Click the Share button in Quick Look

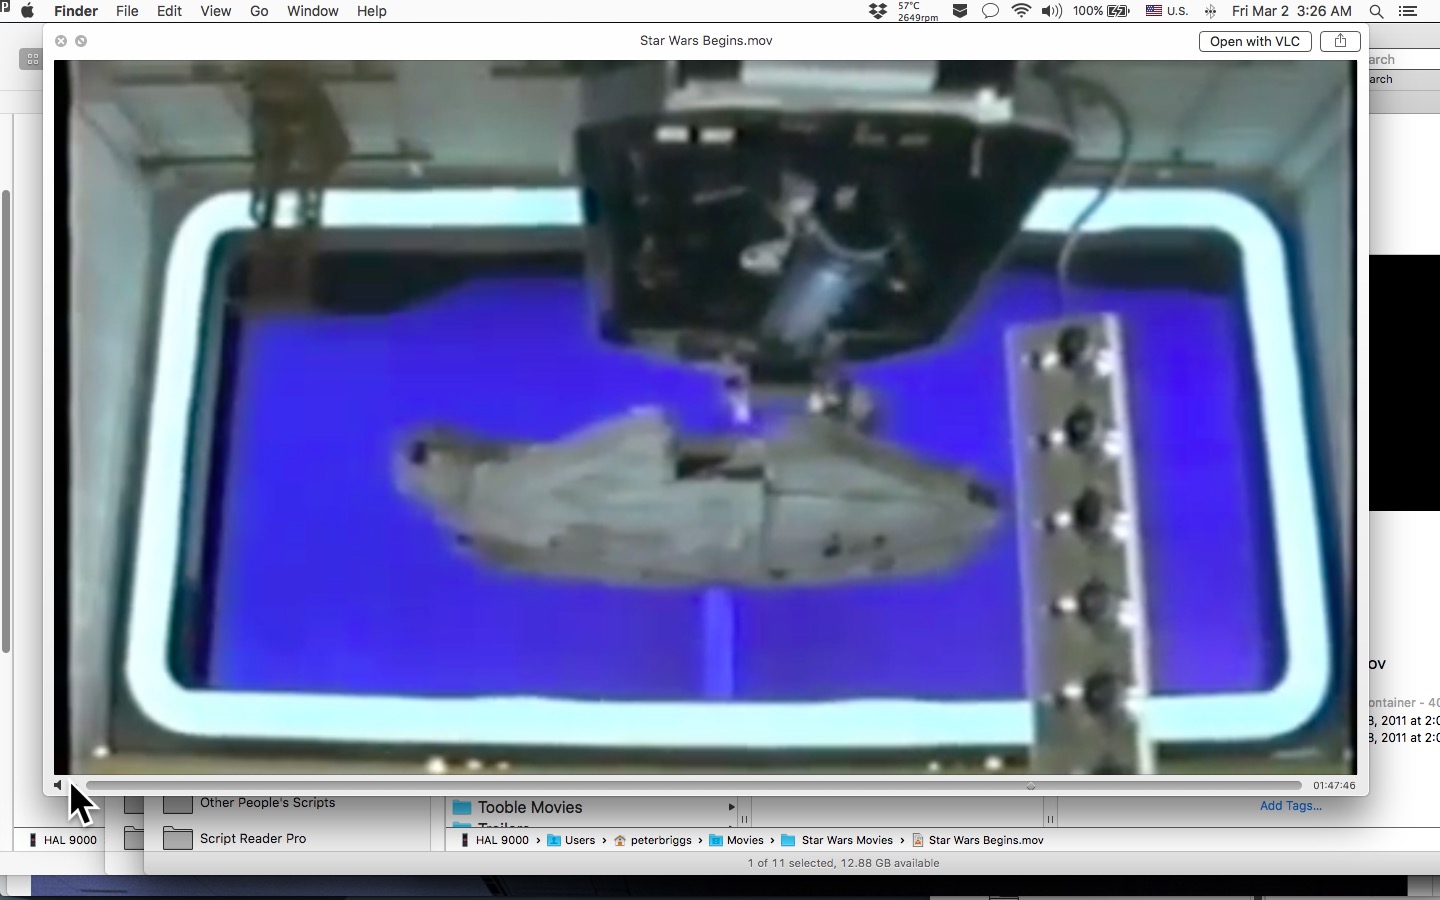tap(1340, 41)
